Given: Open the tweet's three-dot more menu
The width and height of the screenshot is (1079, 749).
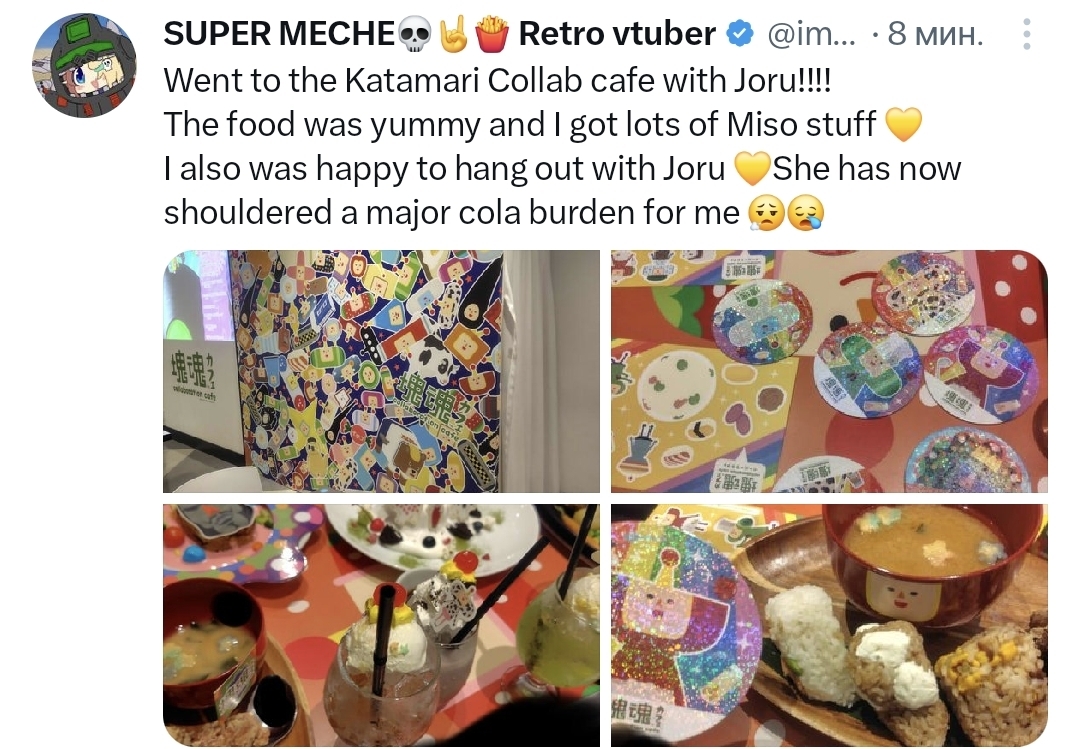Looking at the screenshot, I should pos(1027,34).
